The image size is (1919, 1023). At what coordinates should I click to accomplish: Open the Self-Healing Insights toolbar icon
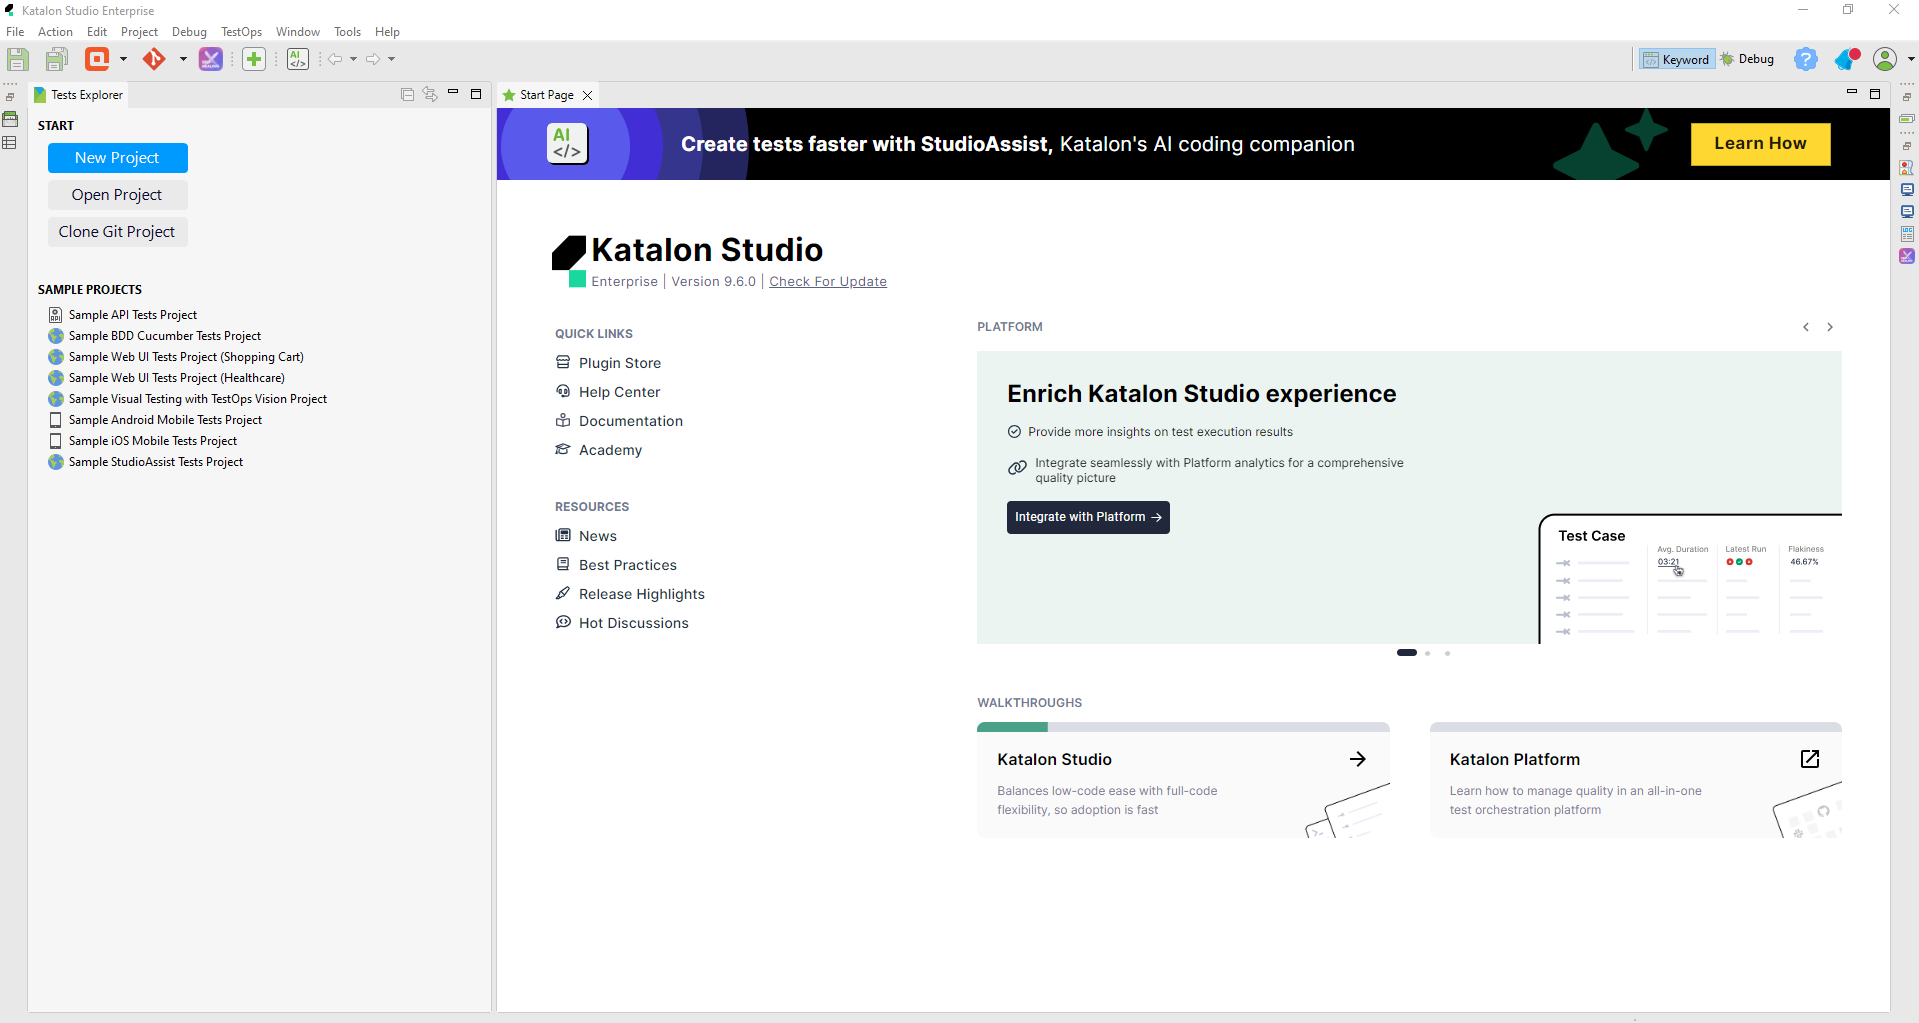[x=211, y=59]
